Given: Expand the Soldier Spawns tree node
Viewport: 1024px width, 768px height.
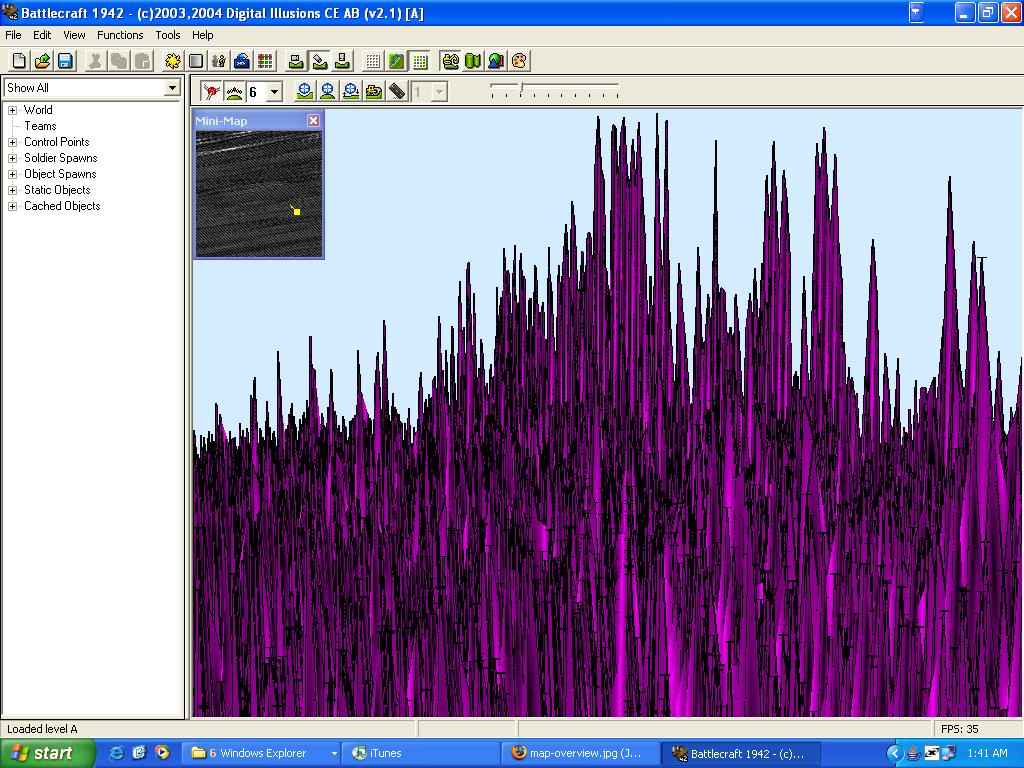Looking at the screenshot, I should [12, 158].
